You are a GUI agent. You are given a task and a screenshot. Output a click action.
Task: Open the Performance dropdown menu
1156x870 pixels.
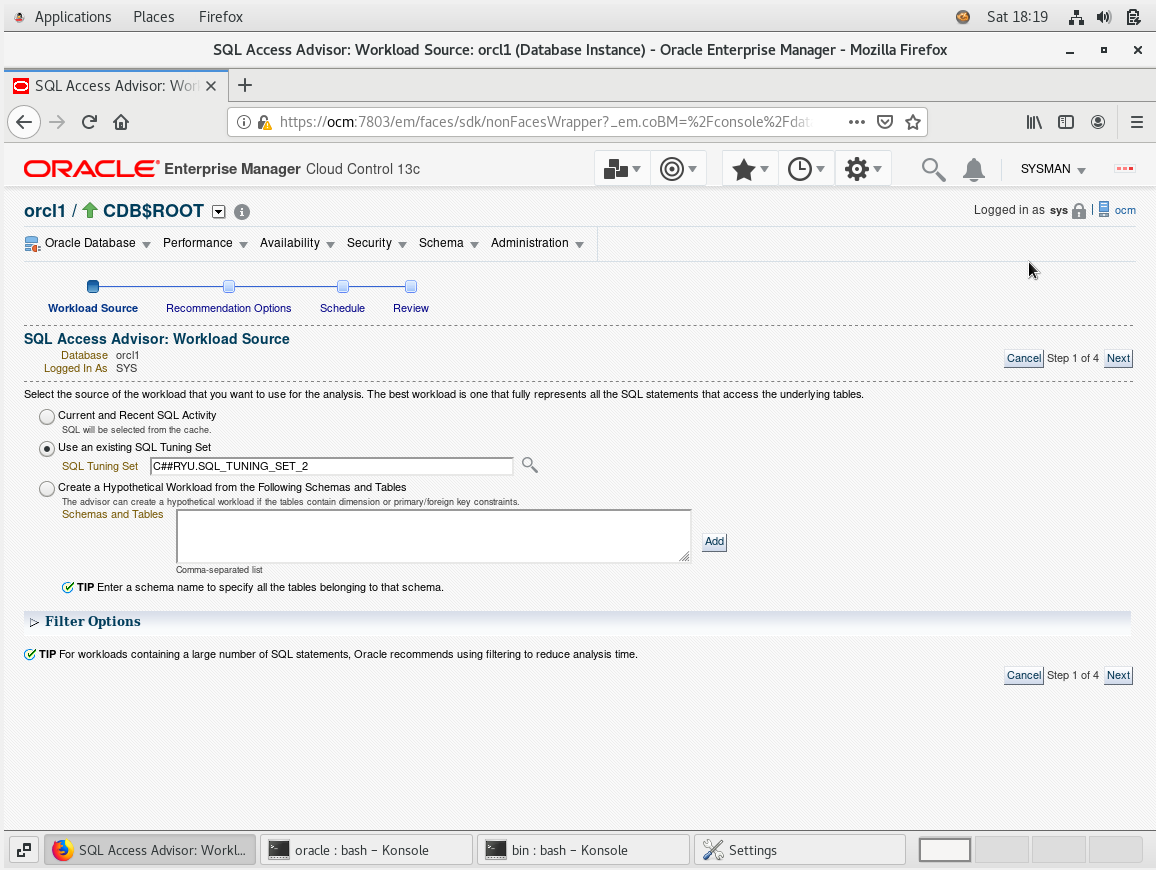[205, 243]
